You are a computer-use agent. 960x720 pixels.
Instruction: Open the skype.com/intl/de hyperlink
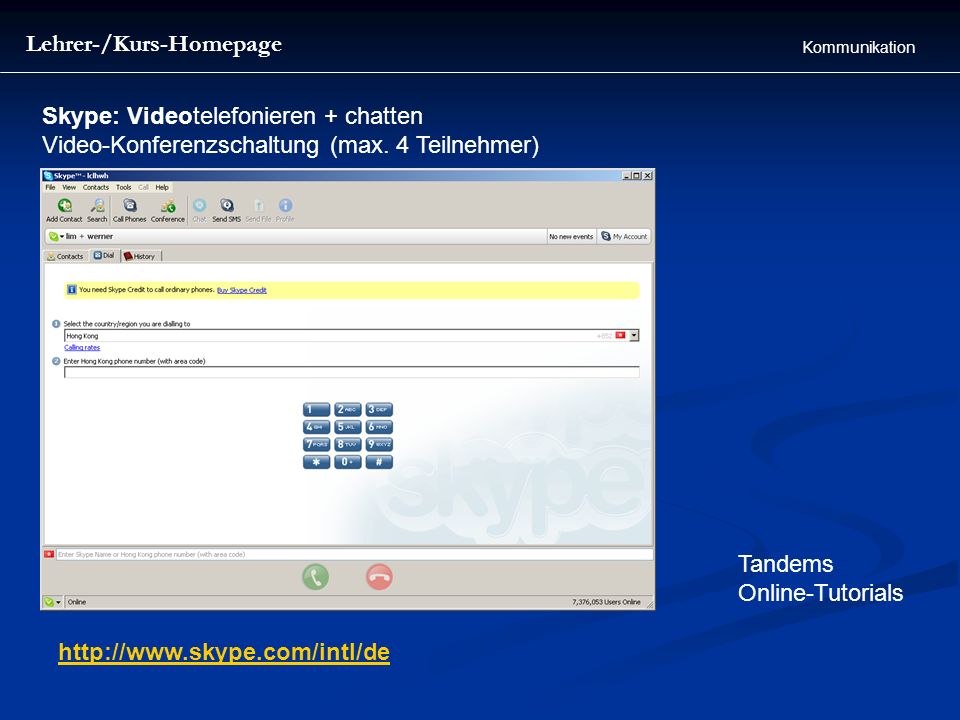coord(224,652)
